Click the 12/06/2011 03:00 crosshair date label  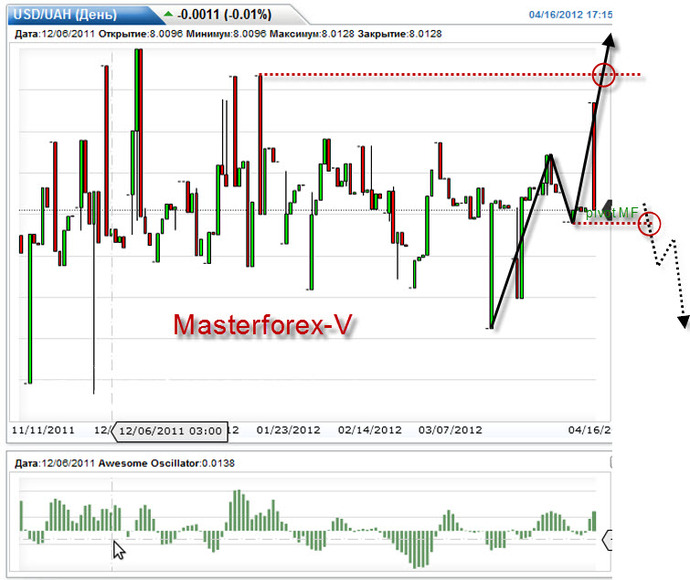[170, 431]
